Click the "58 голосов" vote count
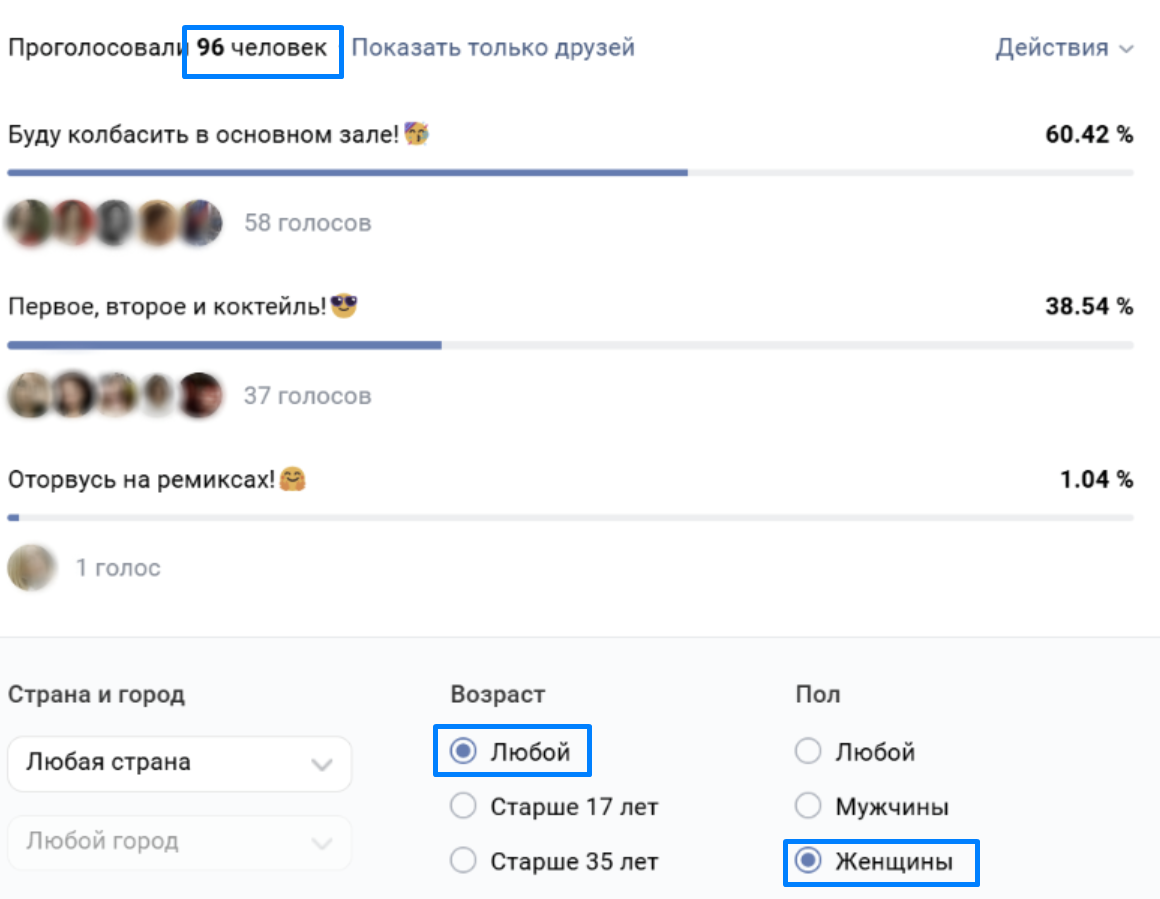This screenshot has width=1160, height=899. [308, 223]
